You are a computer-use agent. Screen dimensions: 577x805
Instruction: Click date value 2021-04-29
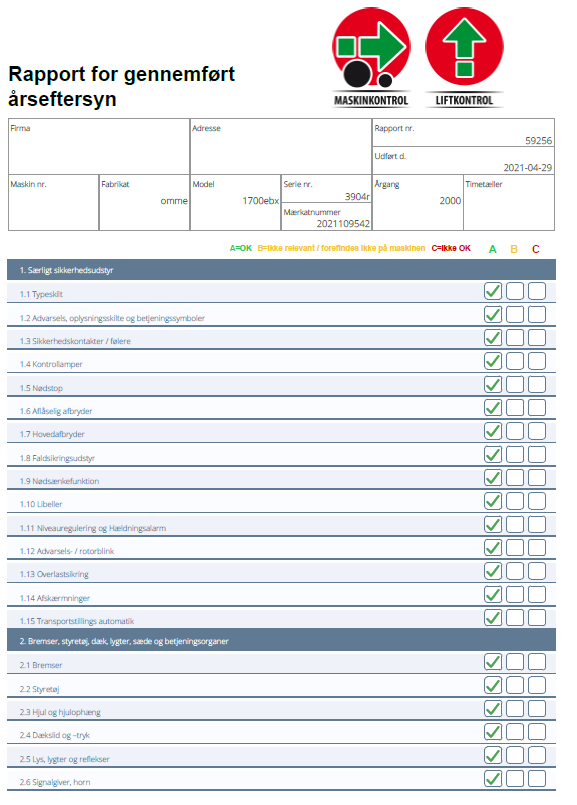point(528,168)
